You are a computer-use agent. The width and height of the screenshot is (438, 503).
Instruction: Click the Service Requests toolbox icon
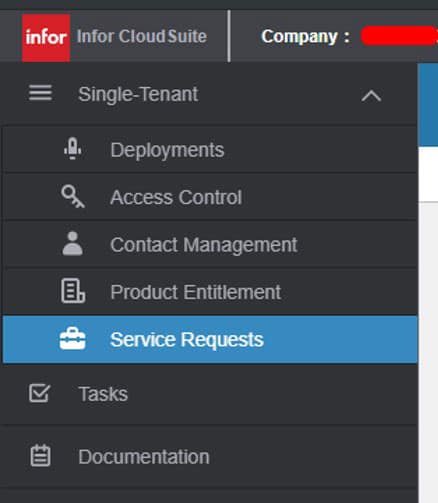pos(73,339)
